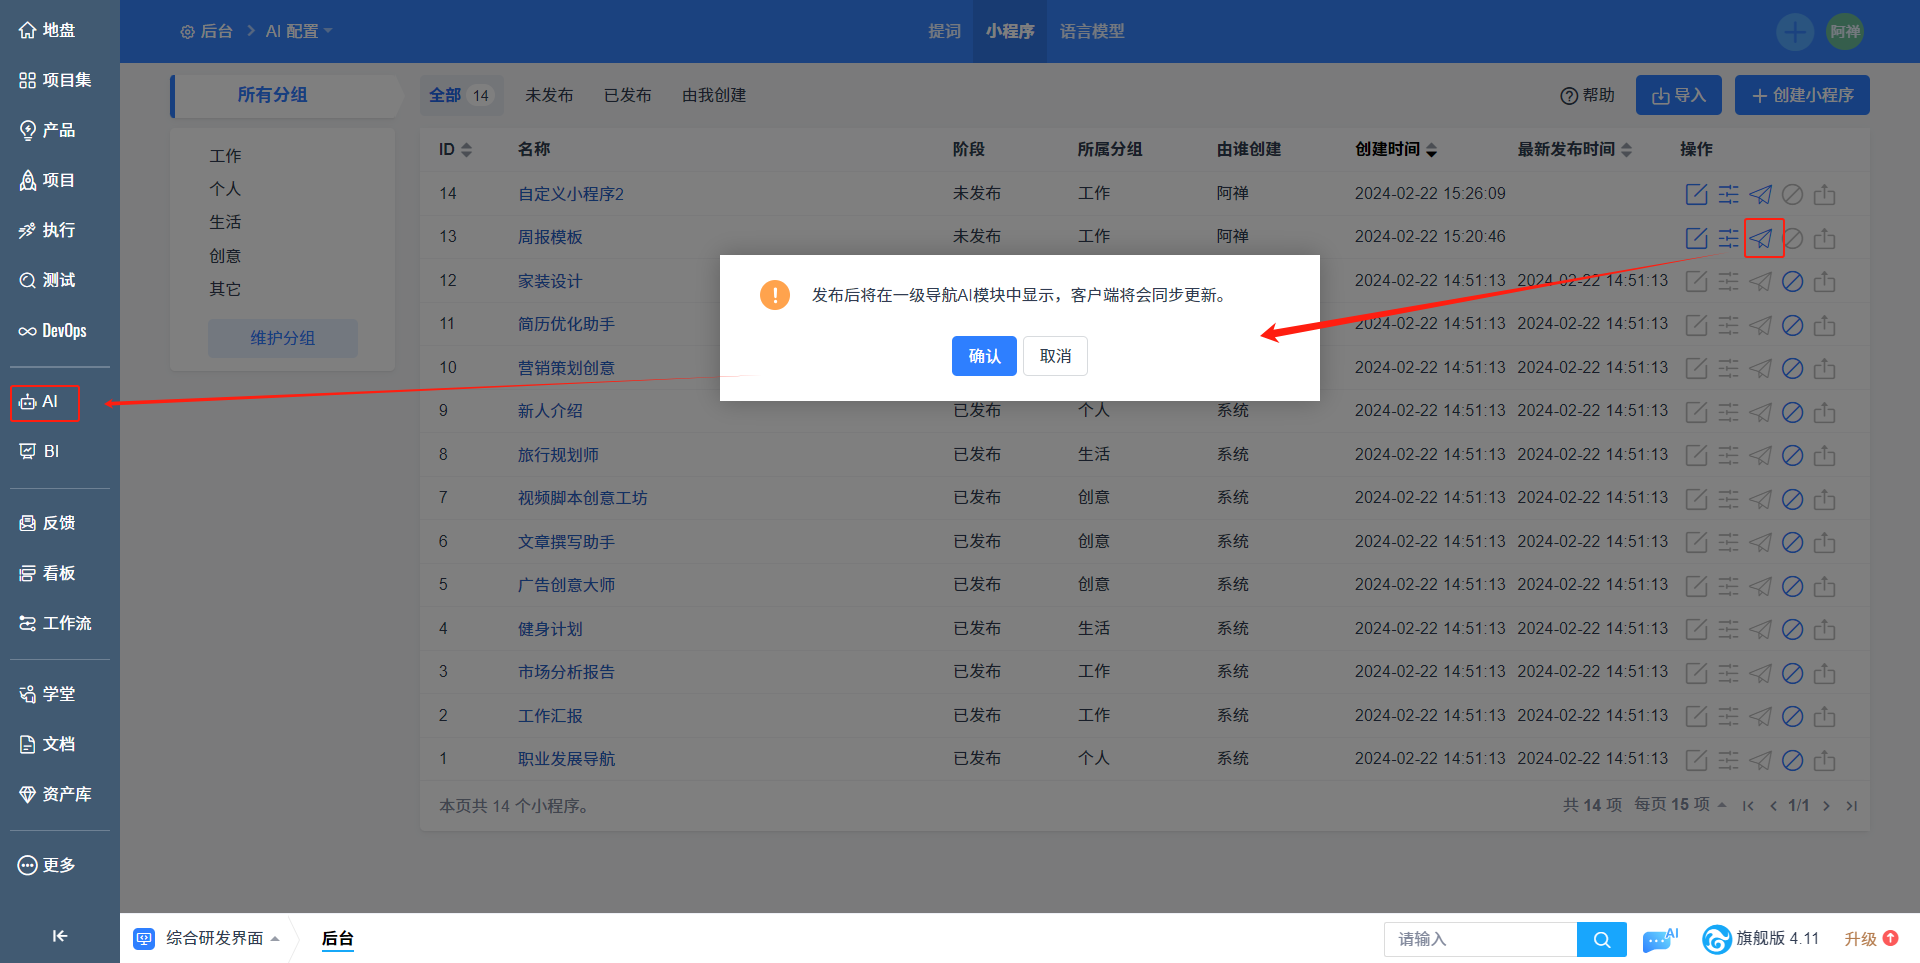Expand the AI 配置 breadcrumb dropdown
This screenshot has width=1920, height=963.
[298, 32]
